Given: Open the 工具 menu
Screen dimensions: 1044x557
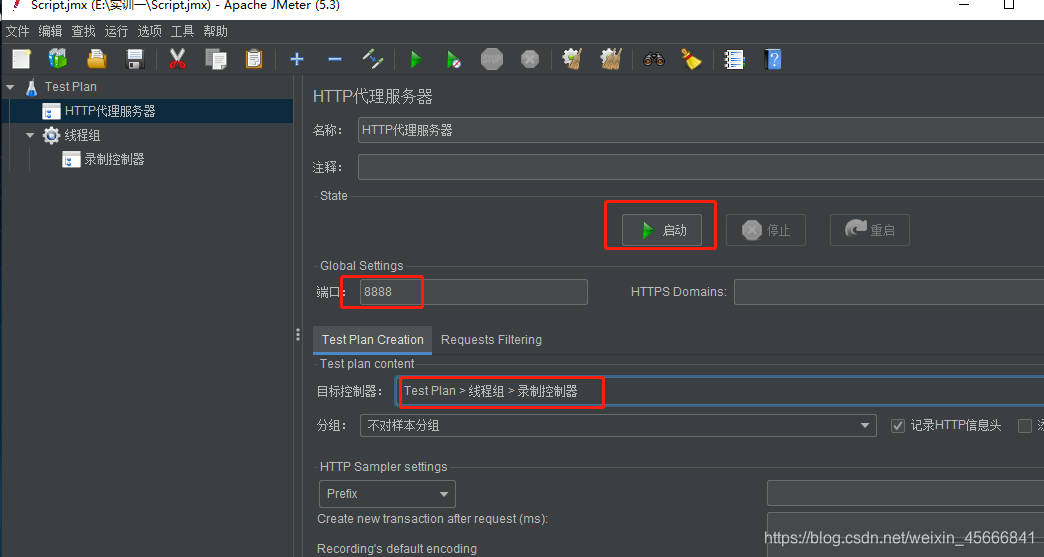Looking at the screenshot, I should click(182, 31).
